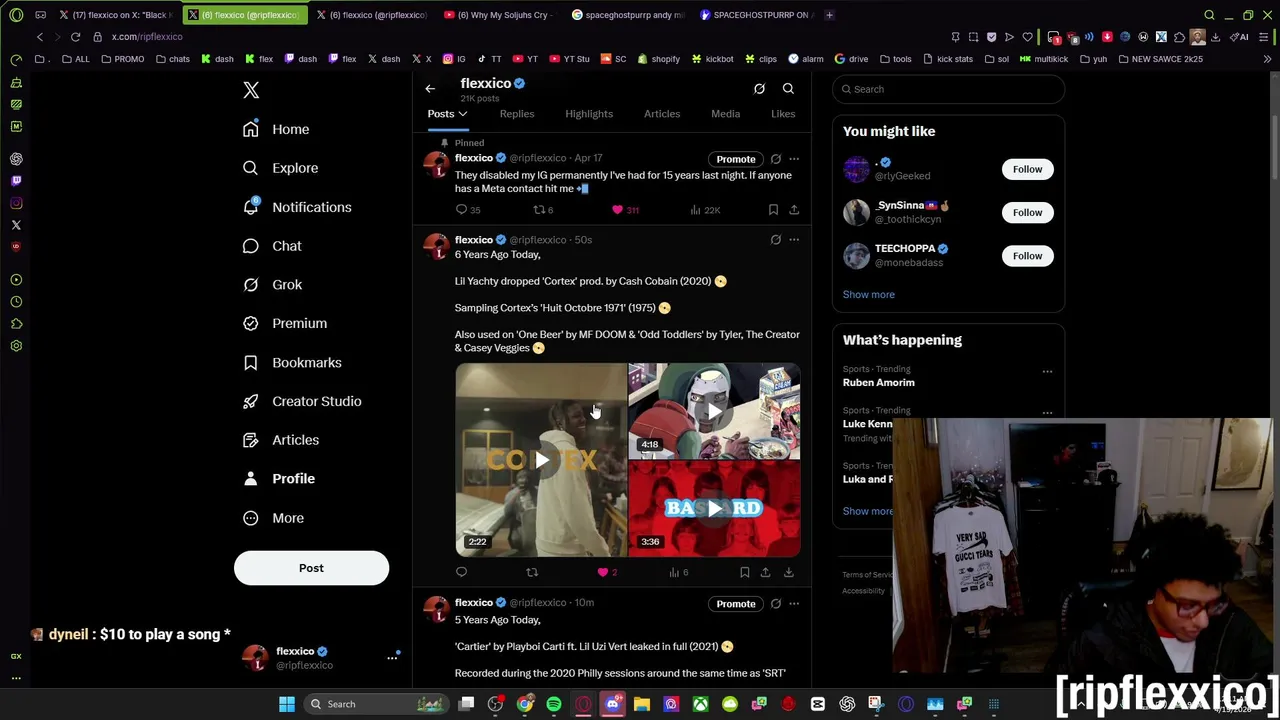Switch to the Articles profile tab
The image size is (1280, 720).
point(662,114)
